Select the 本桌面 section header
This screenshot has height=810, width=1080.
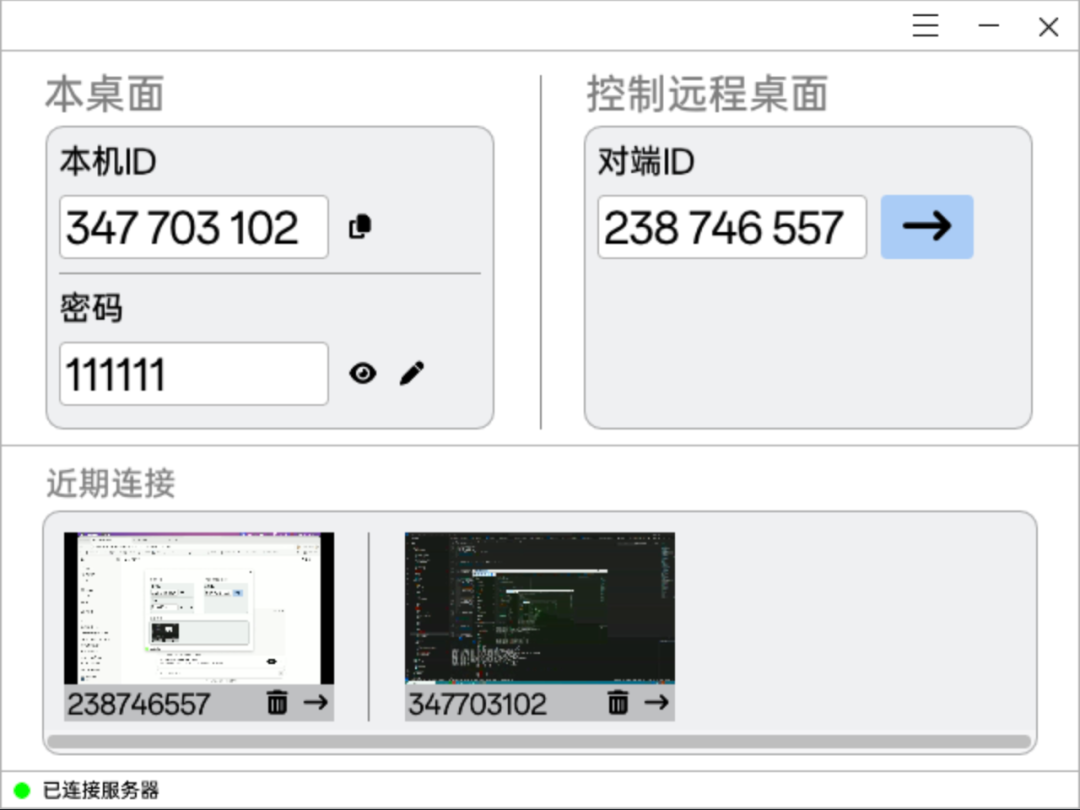[x=105, y=95]
